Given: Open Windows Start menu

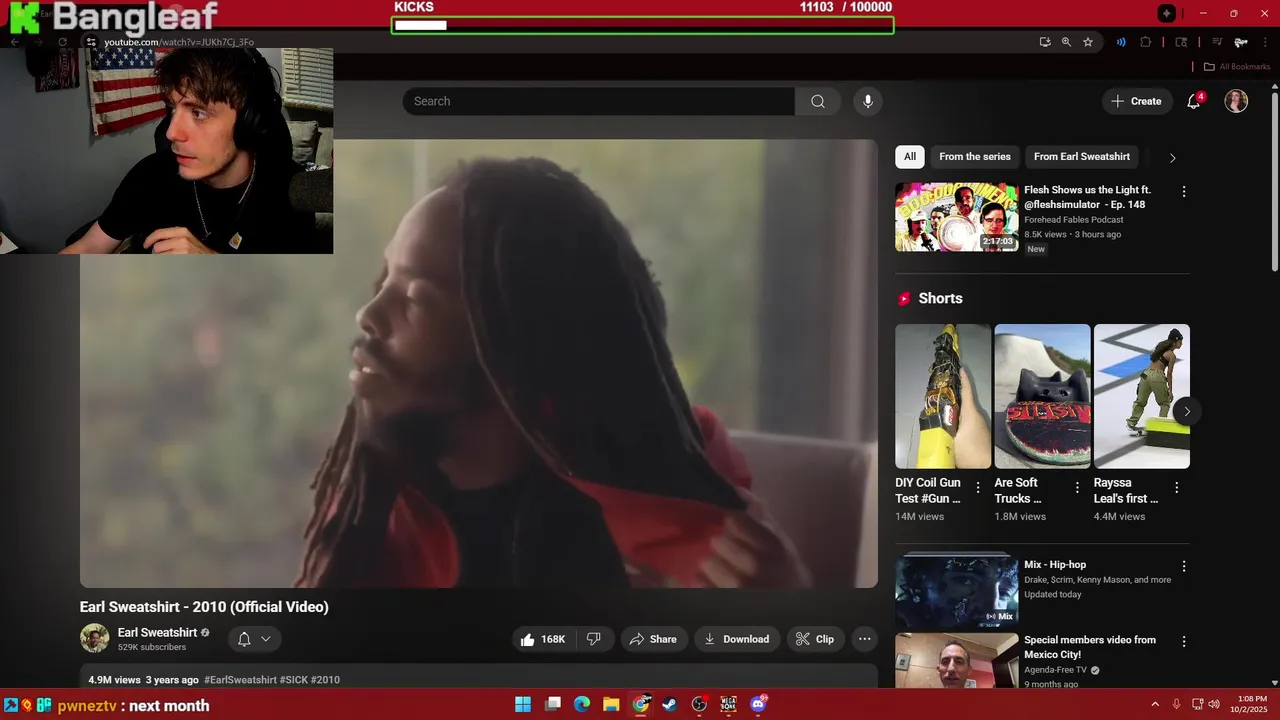Looking at the screenshot, I should [523, 704].
